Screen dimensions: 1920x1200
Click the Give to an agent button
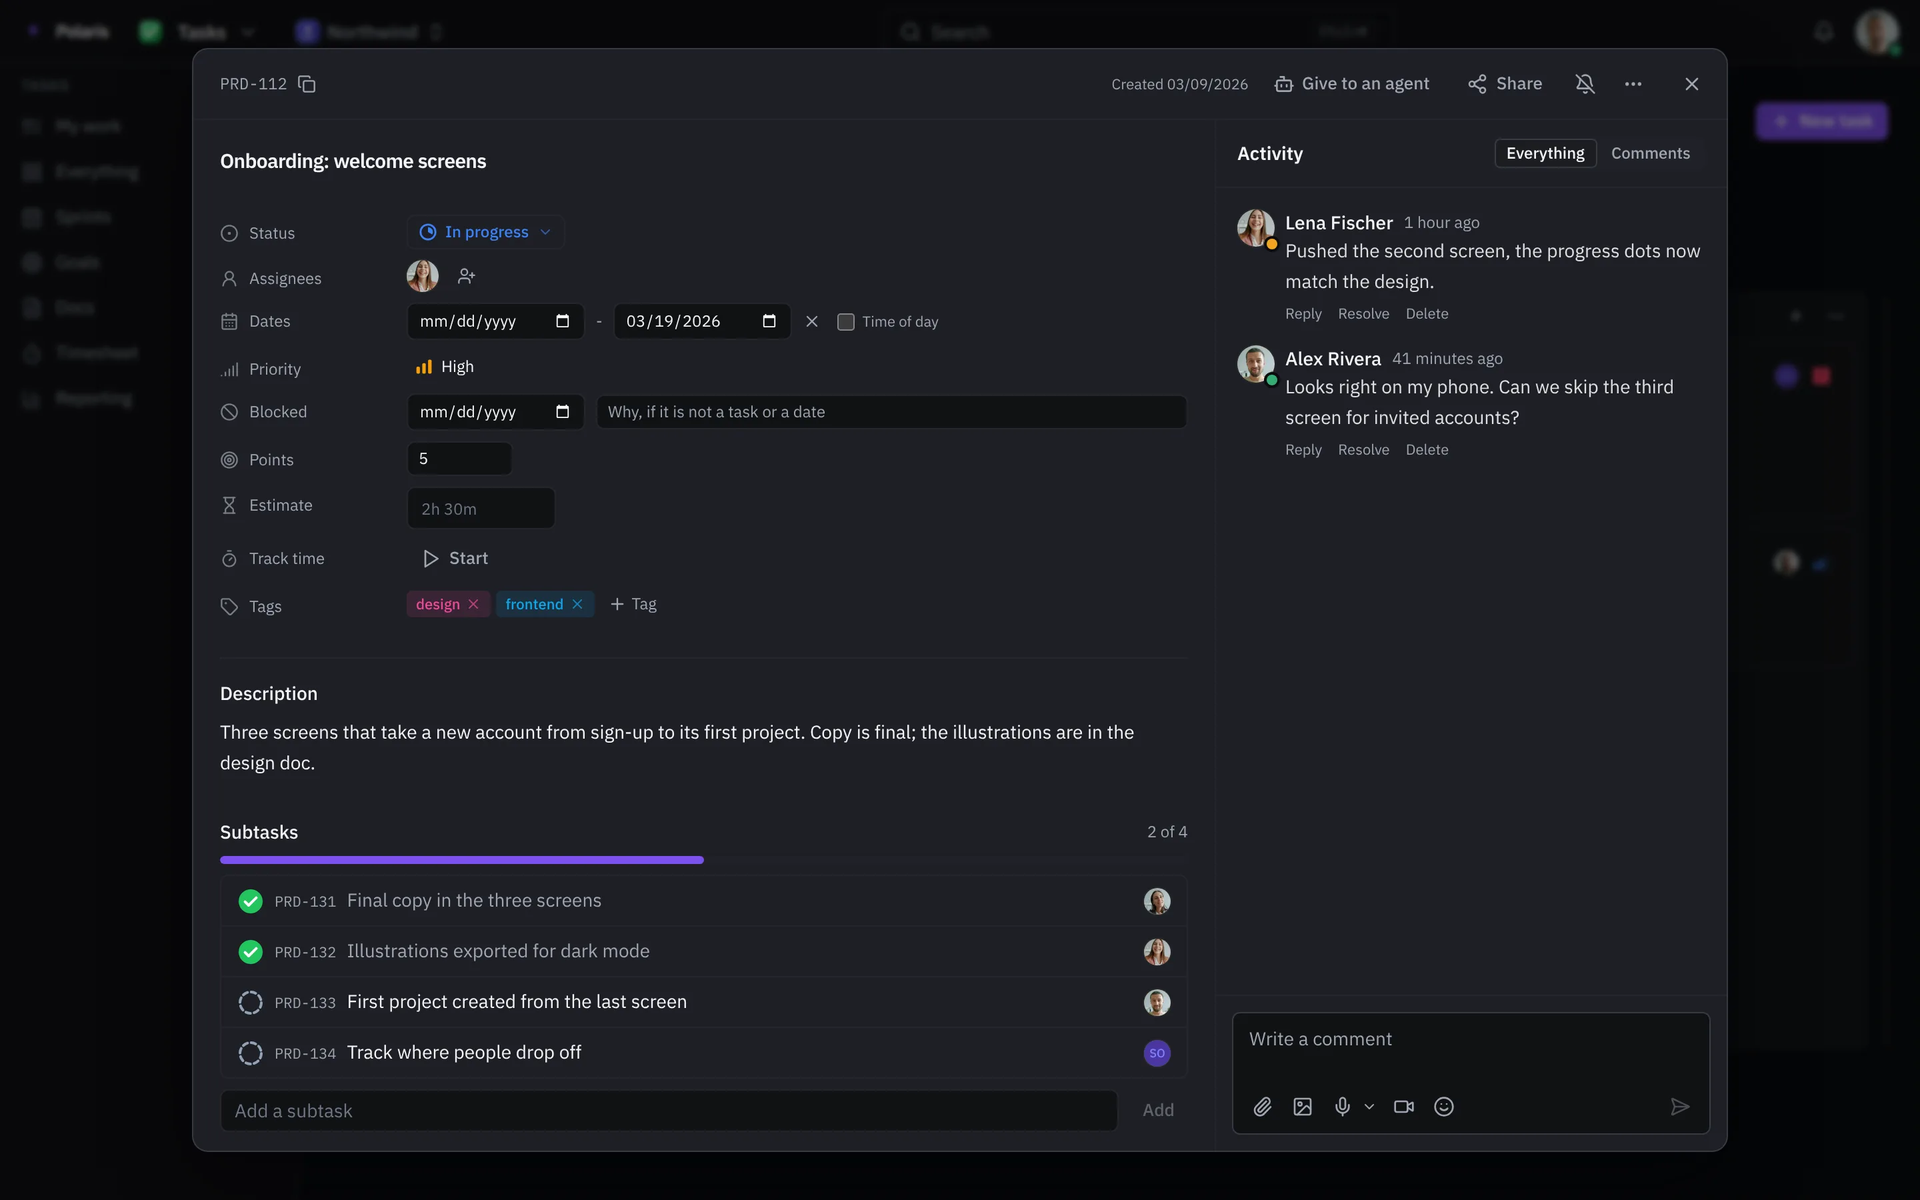[x=1352, y=84]
